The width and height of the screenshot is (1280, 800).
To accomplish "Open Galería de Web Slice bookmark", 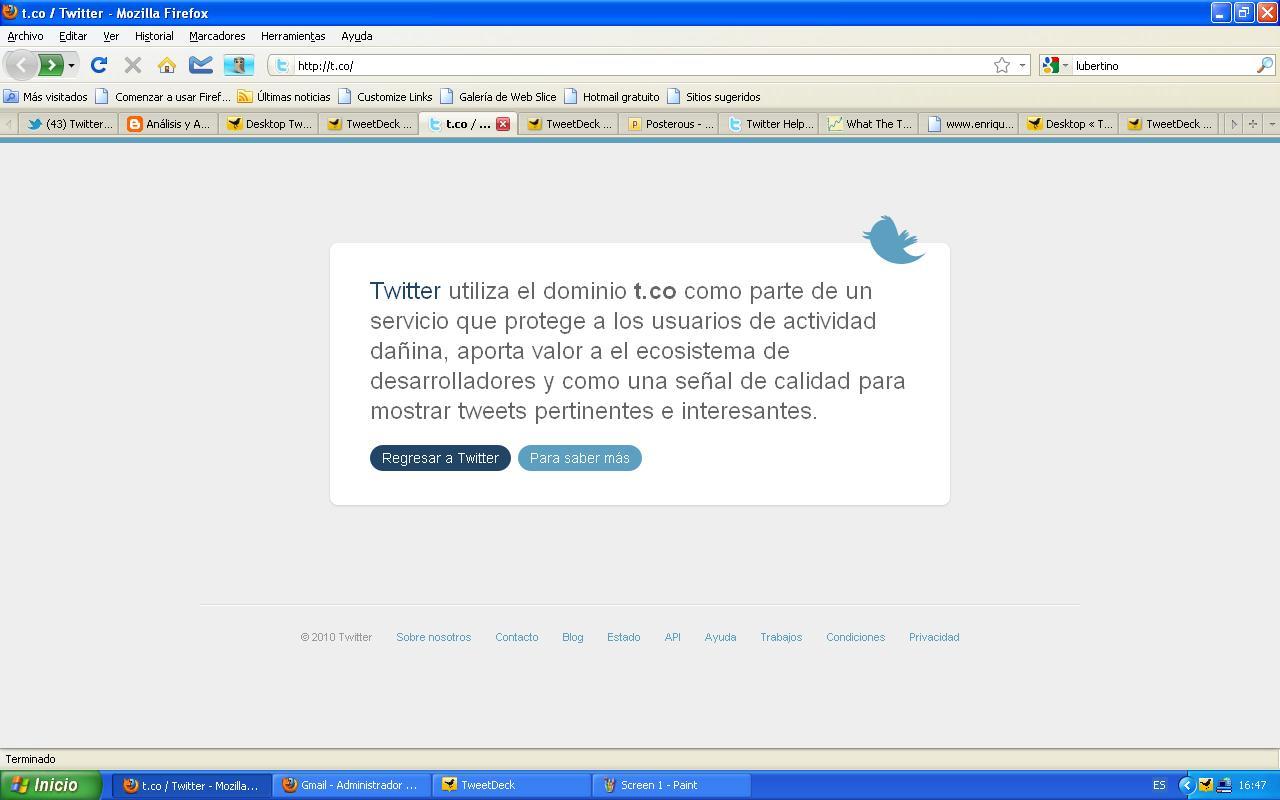I will coord(498,97).
